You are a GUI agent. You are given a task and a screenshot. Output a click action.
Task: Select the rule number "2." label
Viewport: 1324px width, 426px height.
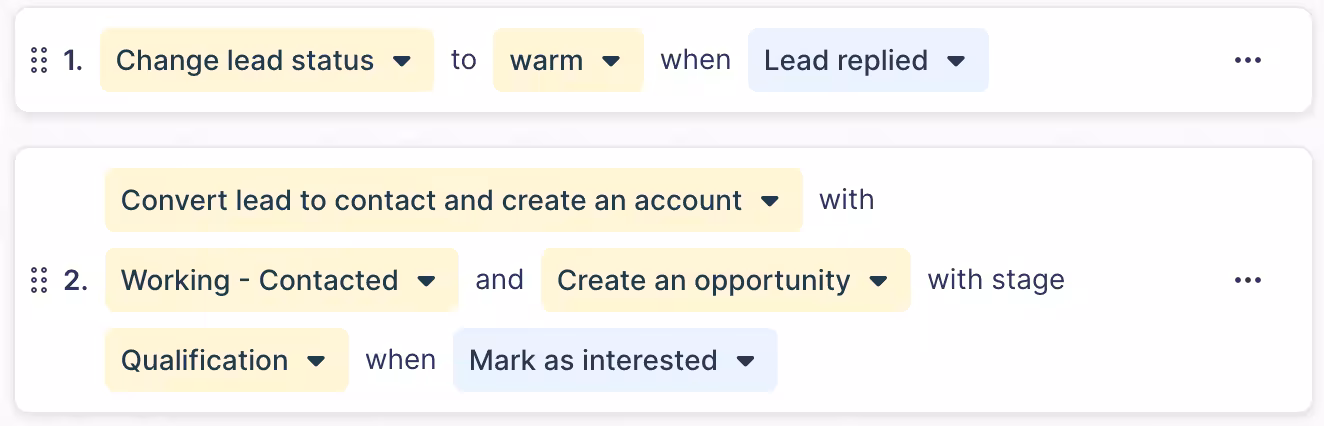click(x=75, y=280)
